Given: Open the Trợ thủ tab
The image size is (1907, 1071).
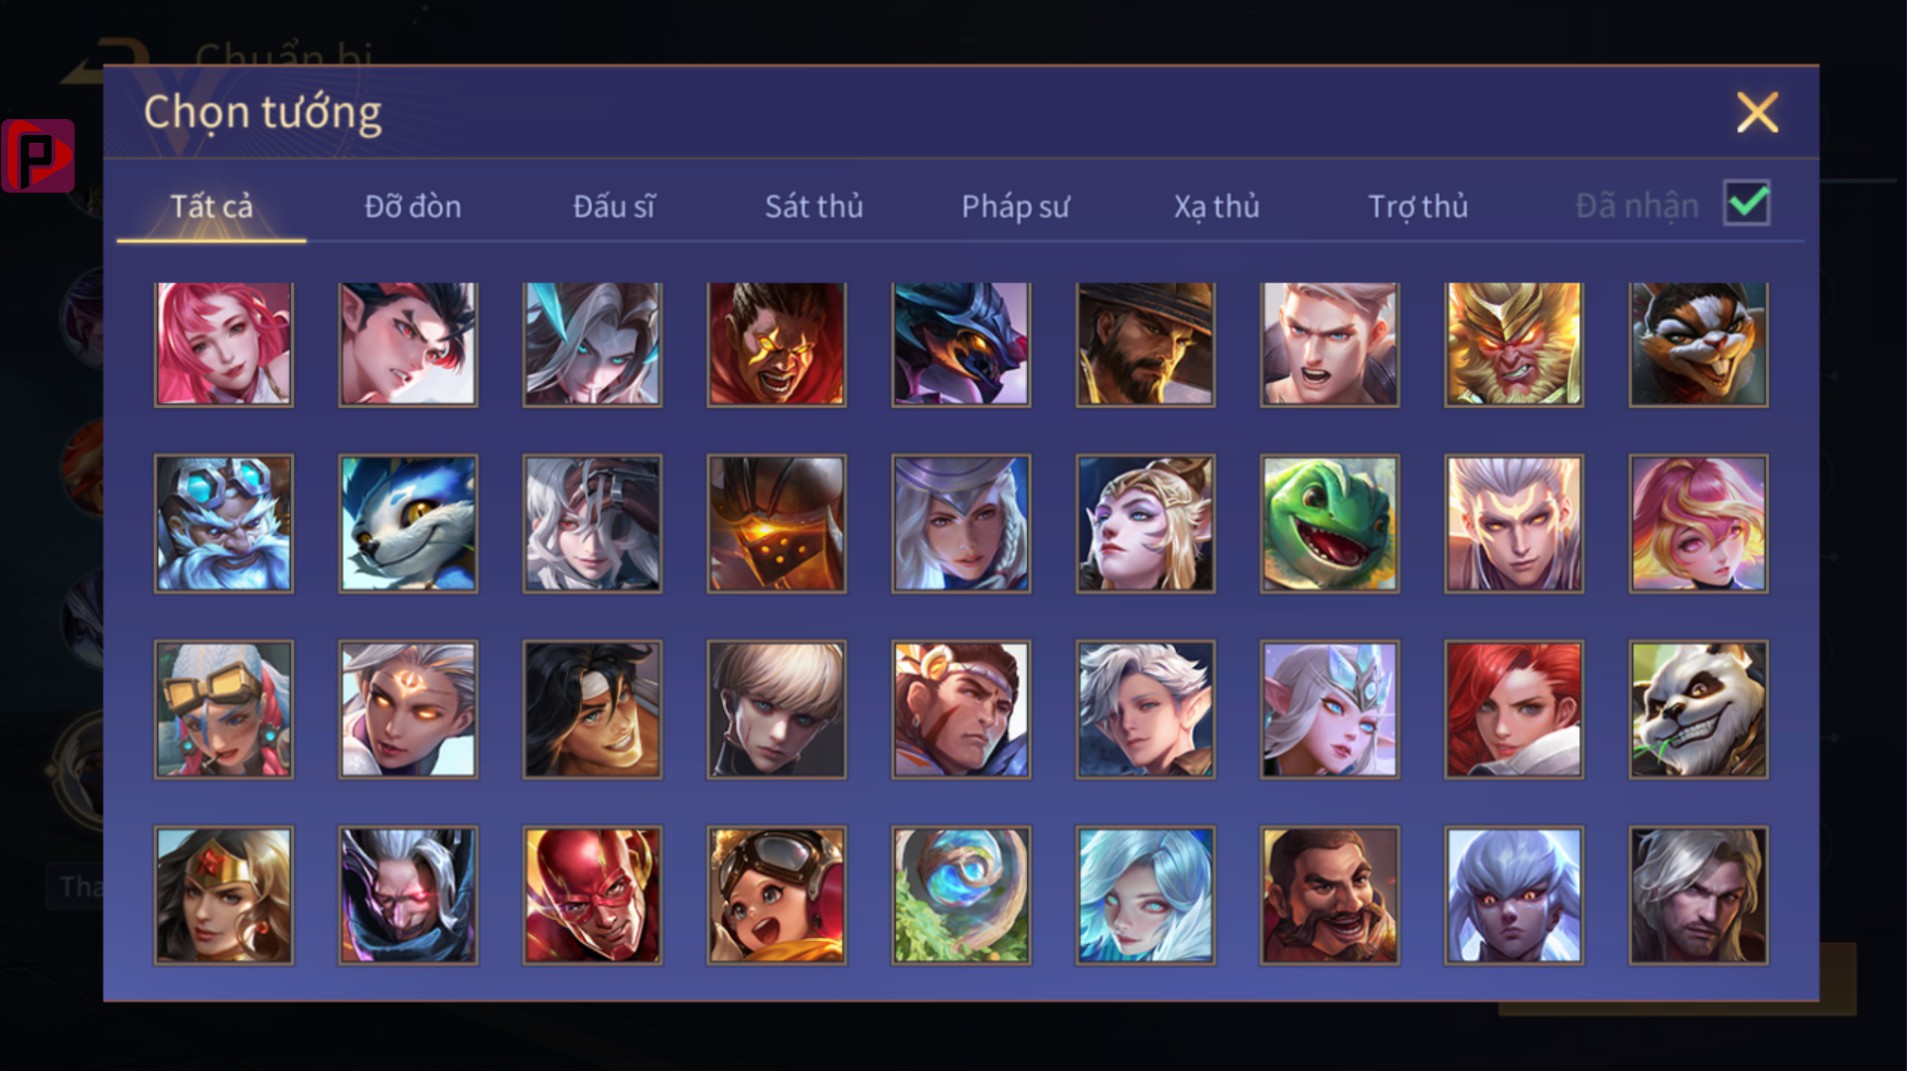Looking at the screenshot, I should point(1417,206).
